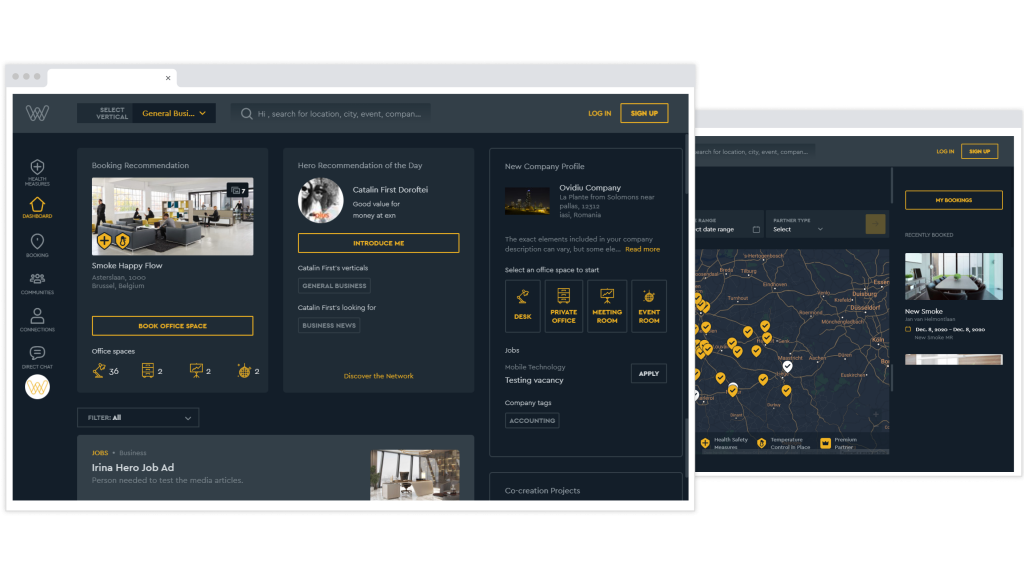The height and width of the screenshot is (576, 1024).
Task: Click the private office cabinet icon under Office spaces
Action: pos(148,371)
